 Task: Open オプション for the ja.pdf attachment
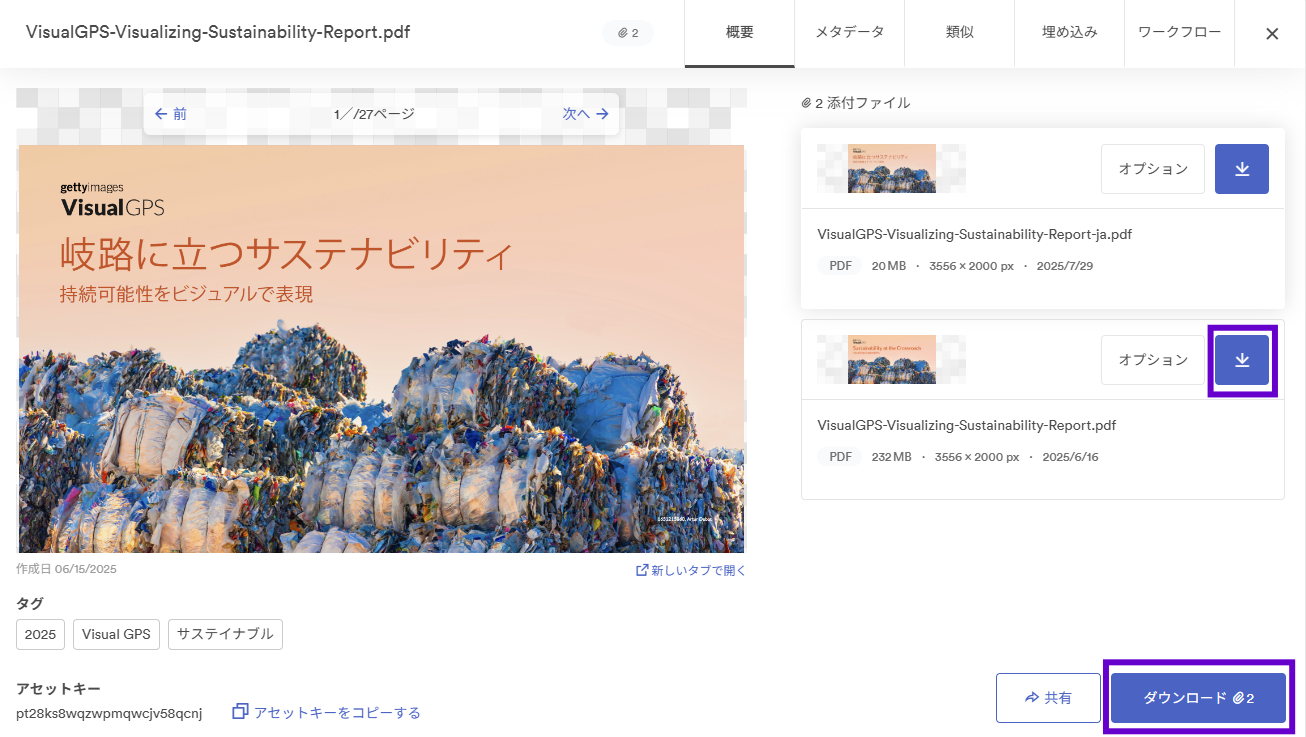click(1153, 169)
